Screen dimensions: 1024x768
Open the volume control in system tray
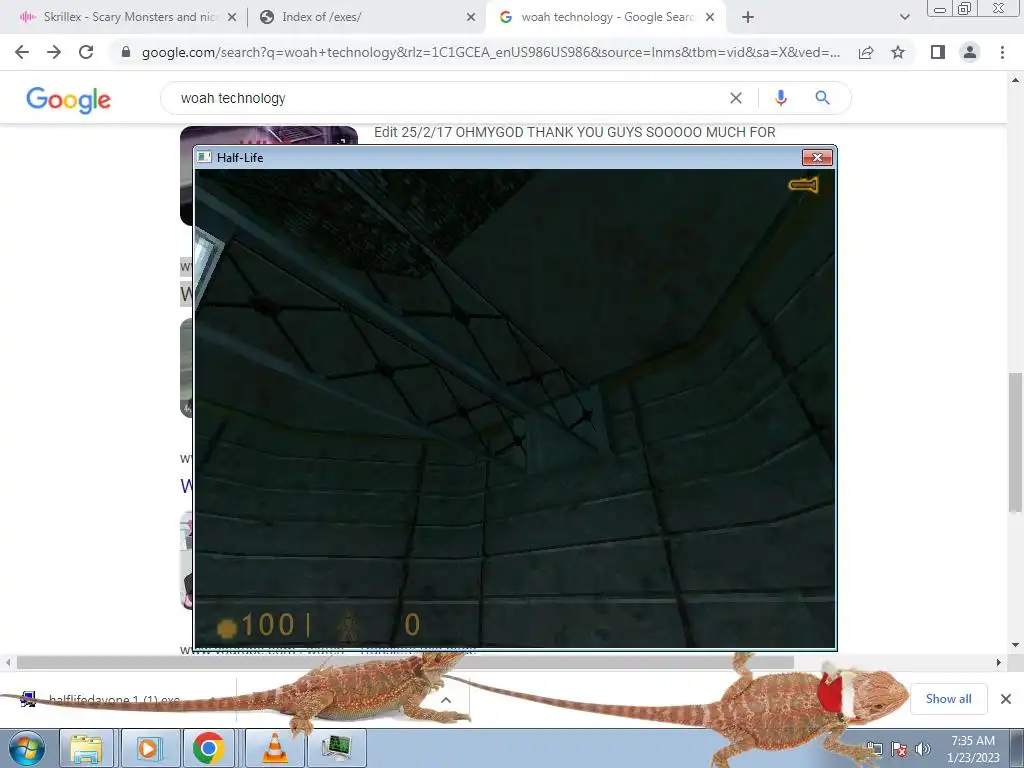pos(923,749)
